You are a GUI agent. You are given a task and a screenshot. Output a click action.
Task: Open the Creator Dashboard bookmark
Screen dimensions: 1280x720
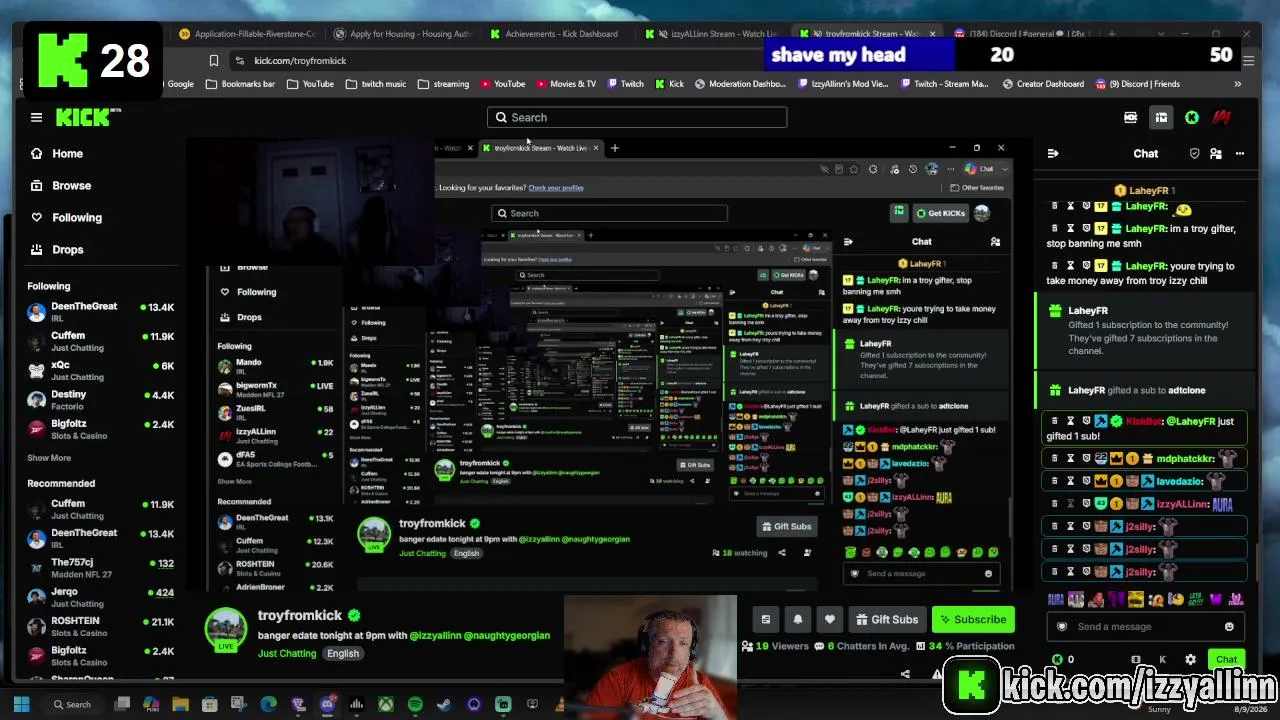click(x=1043, y=84)
